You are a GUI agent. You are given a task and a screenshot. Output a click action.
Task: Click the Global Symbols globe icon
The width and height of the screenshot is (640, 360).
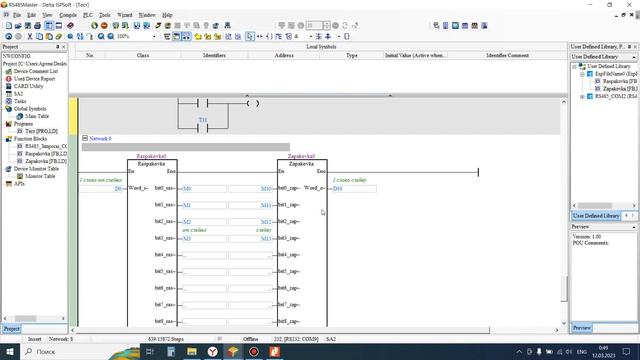pyautogui.click(x=9, y=109)
